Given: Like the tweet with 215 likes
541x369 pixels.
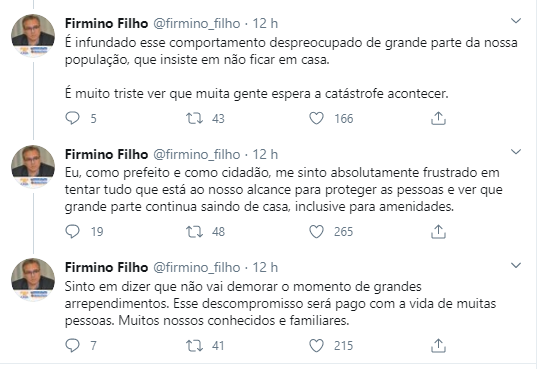Looking at the screenshot, I should pos(316,346).
